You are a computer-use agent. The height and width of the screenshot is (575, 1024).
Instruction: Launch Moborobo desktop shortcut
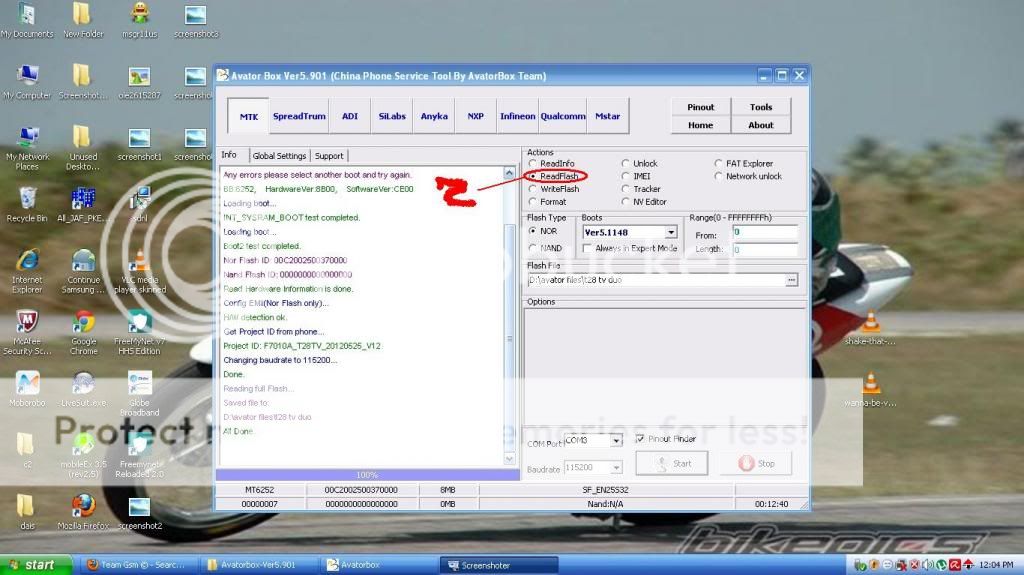[x=27, y=389]
